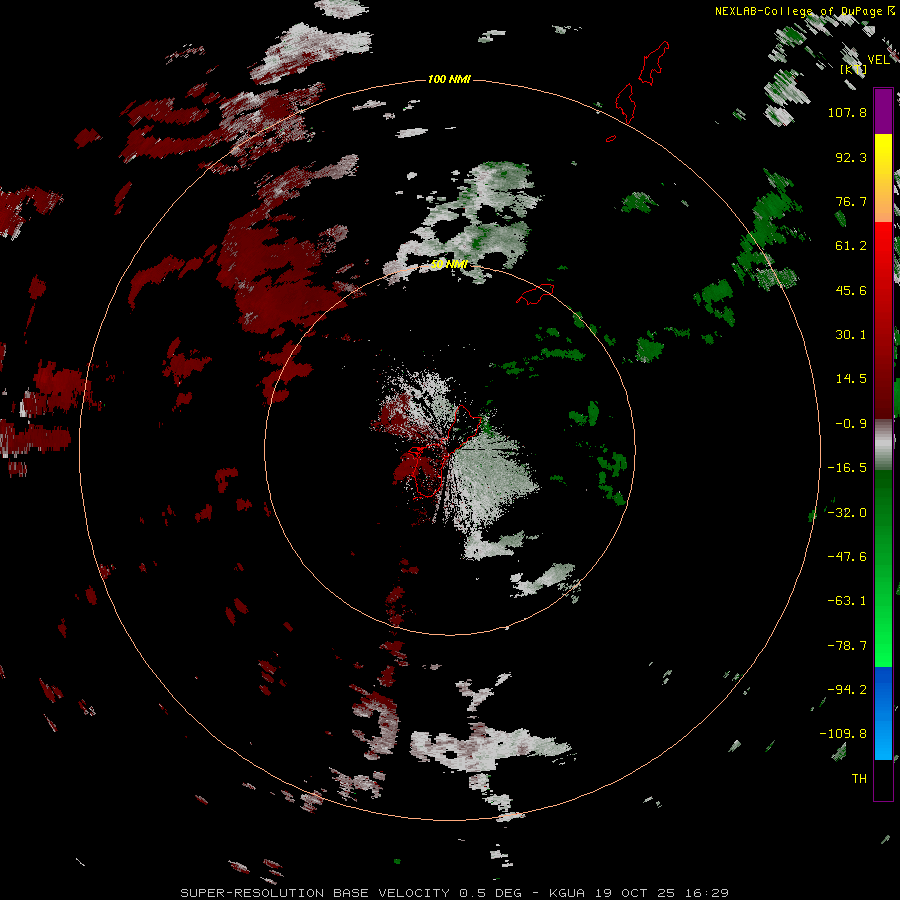900x900 pixels.
Task: Click the 50 NMI range ring label
Action: click(449, 264)
